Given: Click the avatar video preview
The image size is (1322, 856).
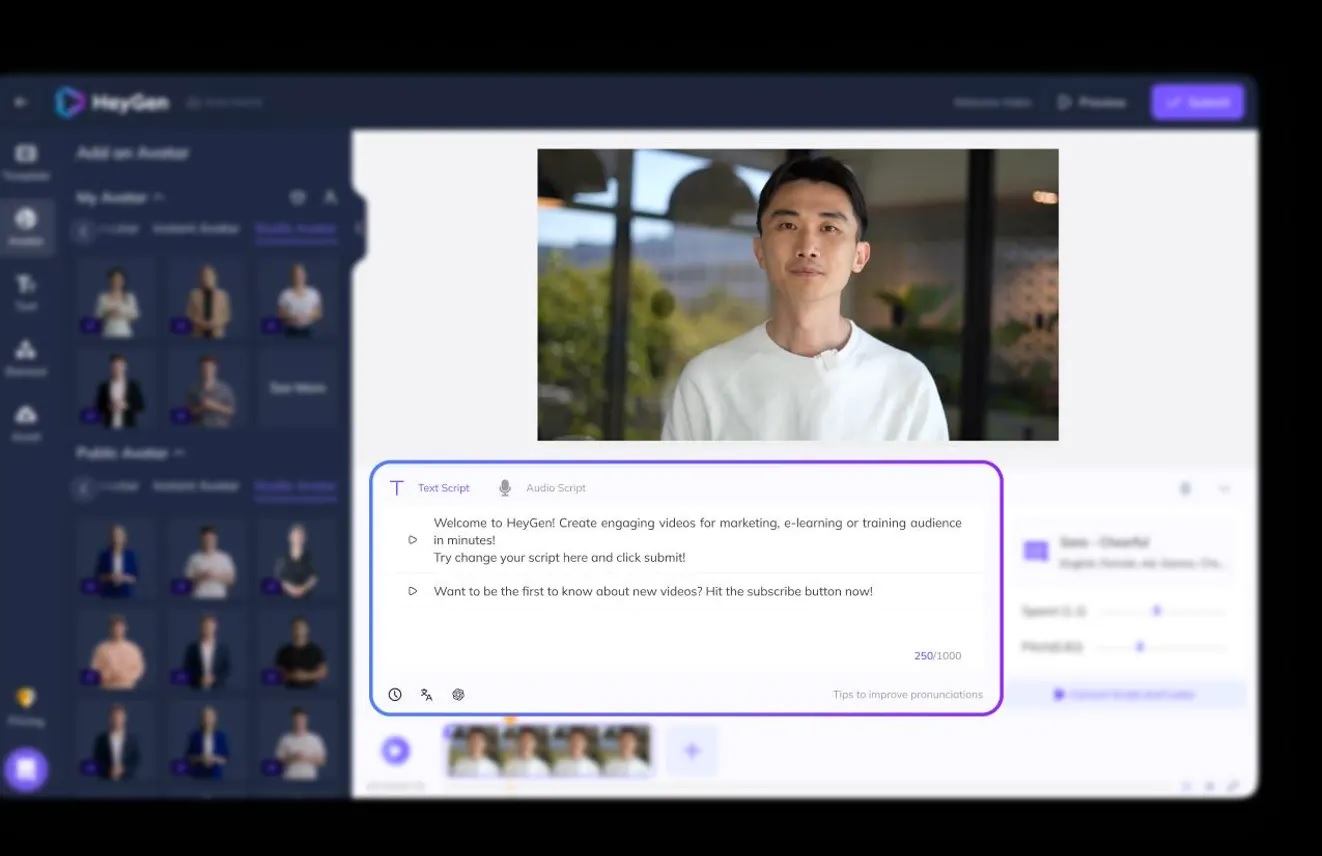Looking at the screenshot, I should [x=798, y=295].
